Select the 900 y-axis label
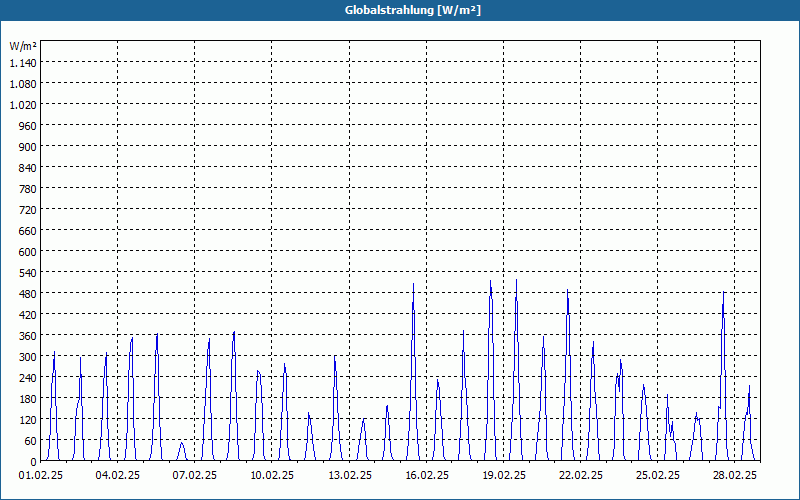The image size is (800, 500). point(28,146)
